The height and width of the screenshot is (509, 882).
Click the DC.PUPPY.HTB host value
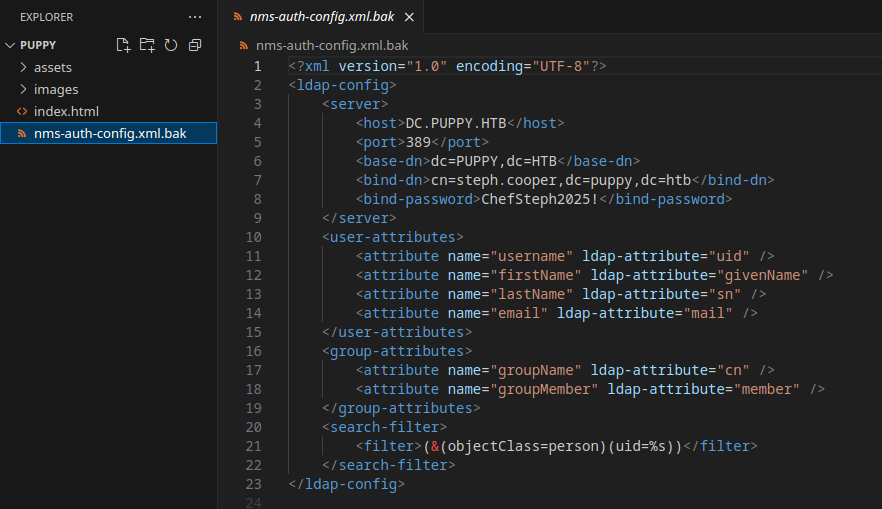click(x=457, y=123)
